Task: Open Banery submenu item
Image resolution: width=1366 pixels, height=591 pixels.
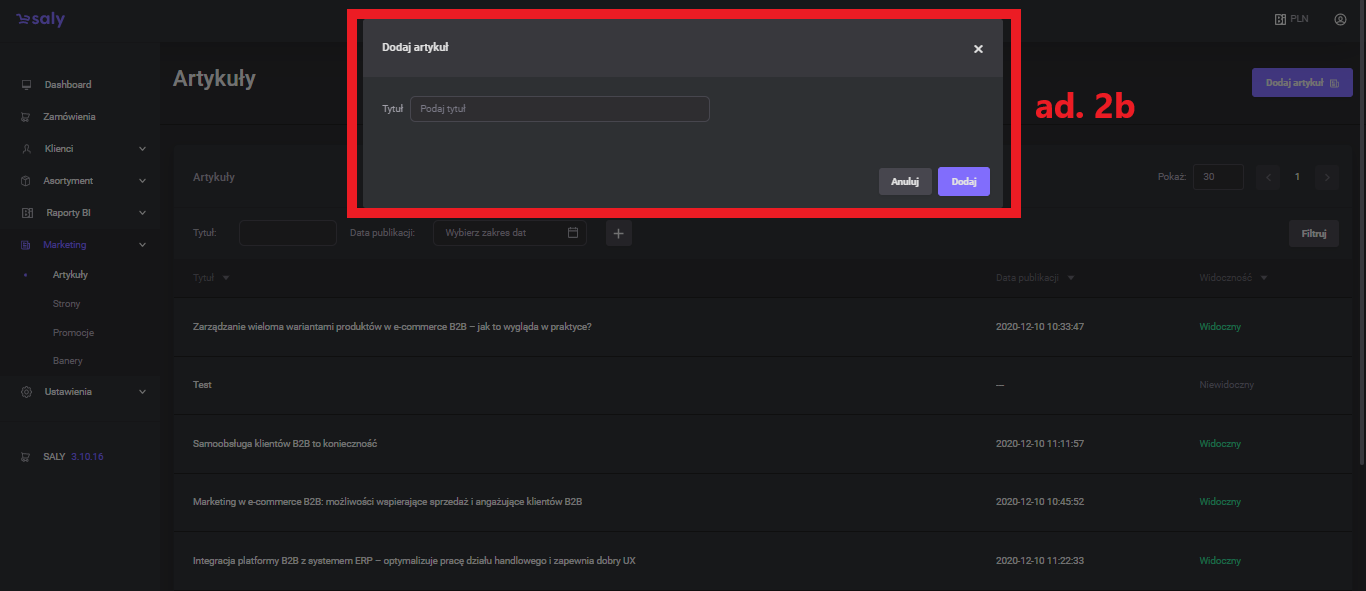Action: [68, 360]
